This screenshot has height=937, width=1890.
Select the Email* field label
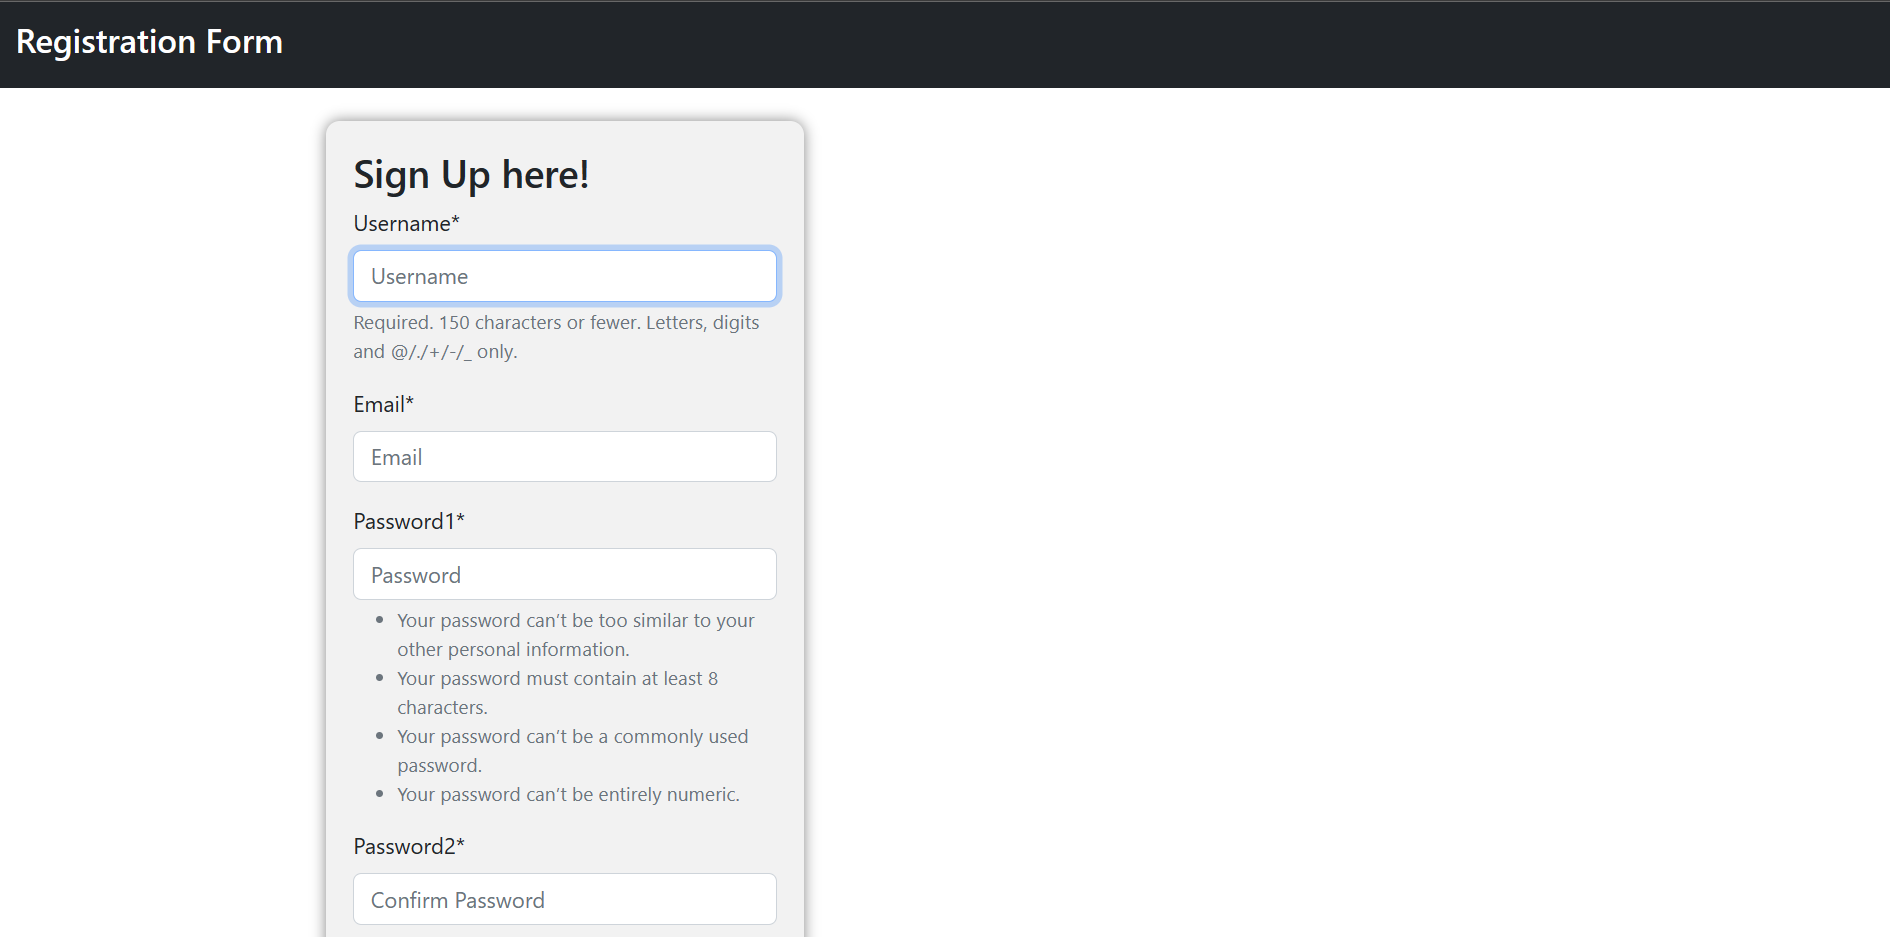[x=383, y=404]
